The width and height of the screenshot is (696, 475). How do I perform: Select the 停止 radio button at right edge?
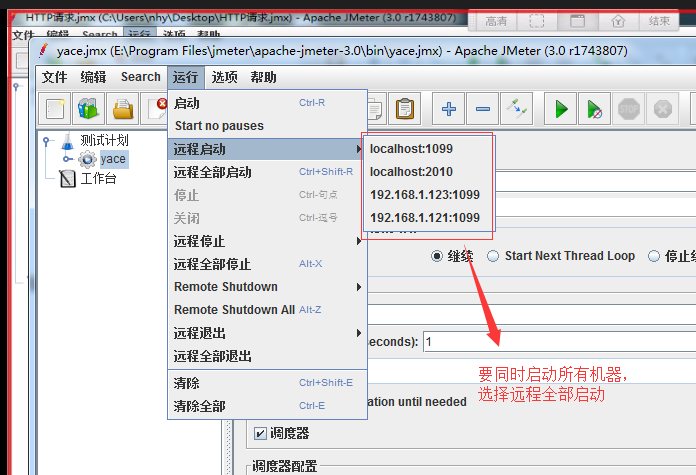pyautogui.click(x=654, y=256)
